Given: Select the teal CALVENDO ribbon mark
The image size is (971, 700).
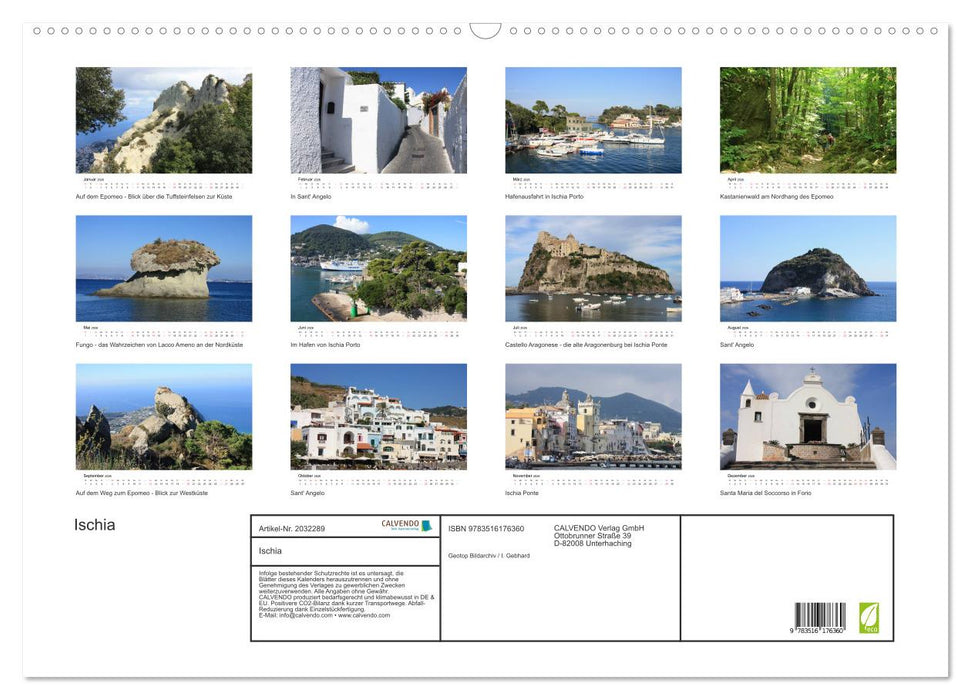Looking at the screenshot, I should [424, 523].
